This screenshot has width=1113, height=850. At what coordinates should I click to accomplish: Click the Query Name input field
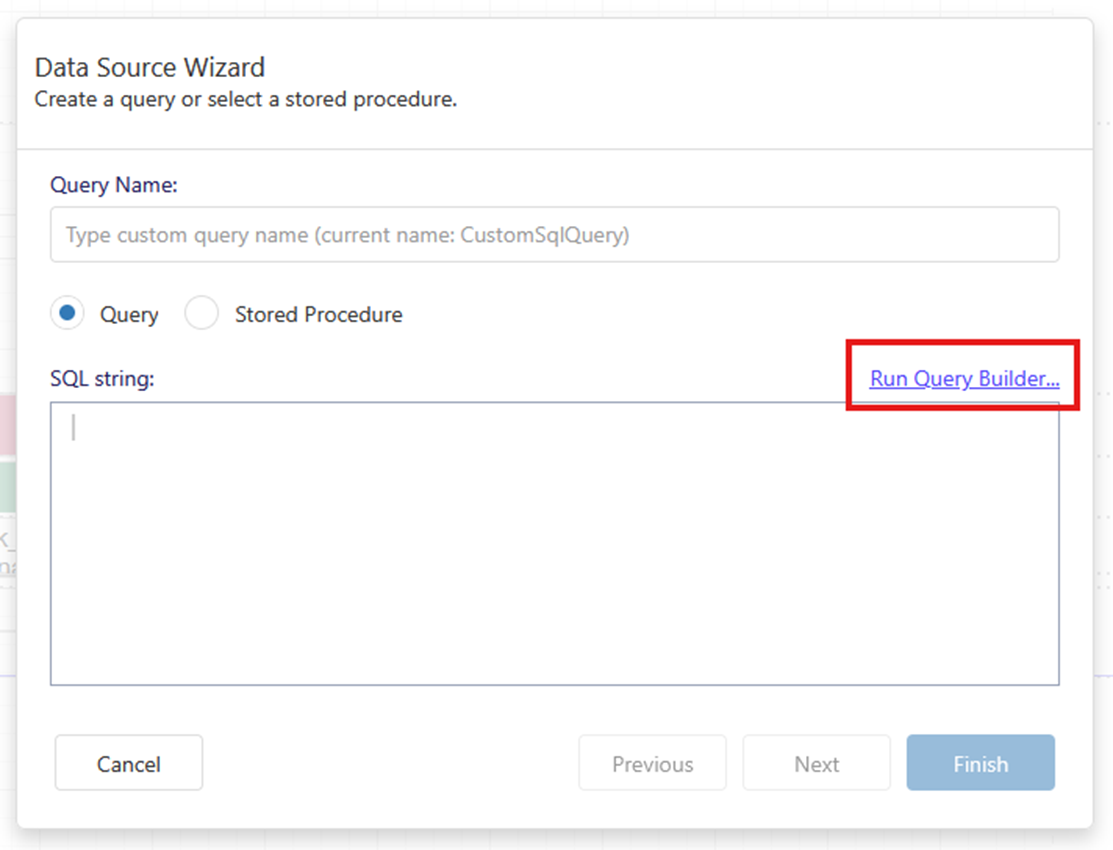[554, 235]
